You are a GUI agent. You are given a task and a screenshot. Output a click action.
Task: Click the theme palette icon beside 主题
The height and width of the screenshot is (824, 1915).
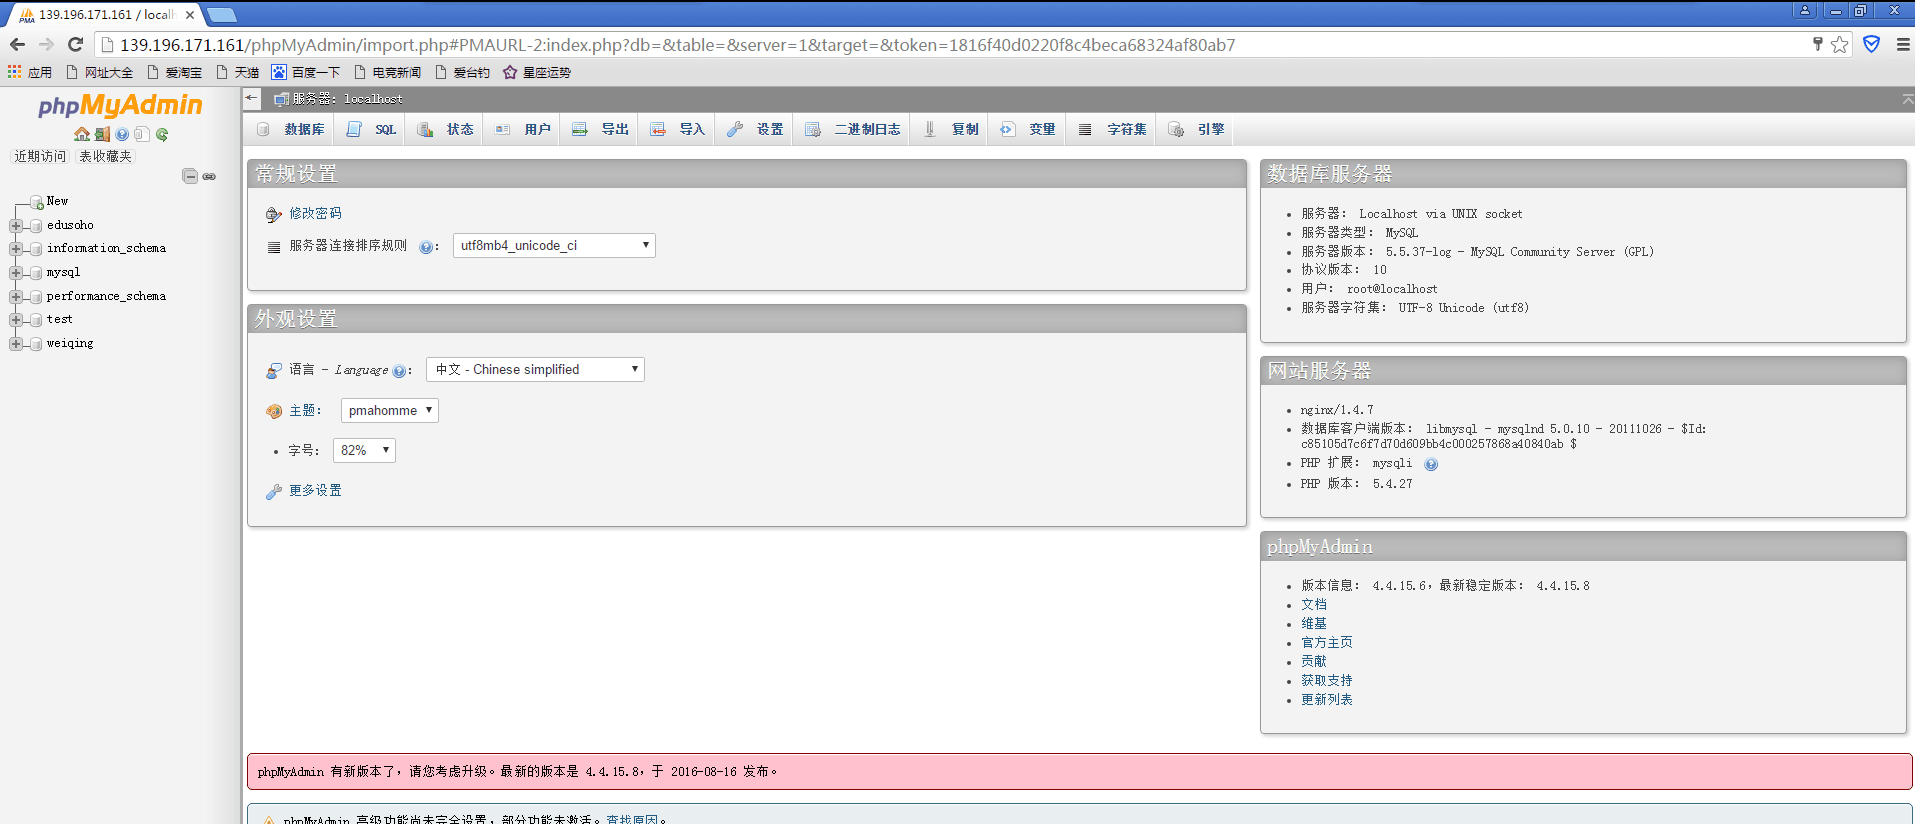(274, 411)
